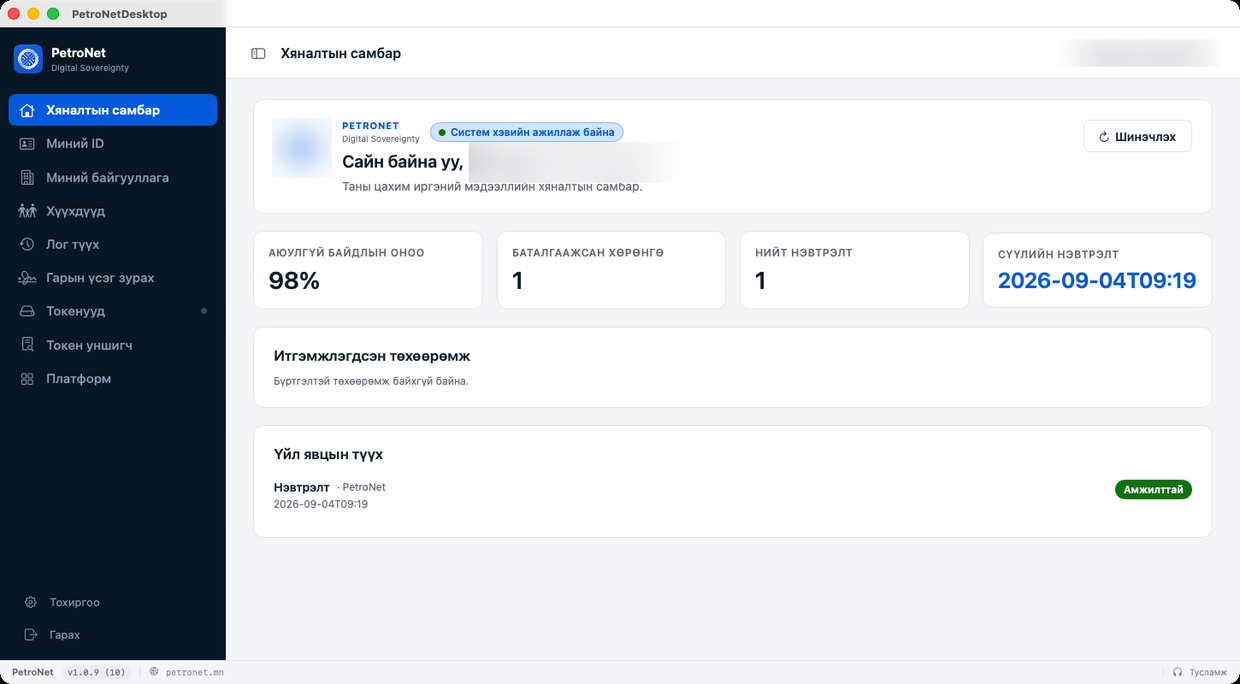Open Тохиргоо settings

[x=113, y=603]
